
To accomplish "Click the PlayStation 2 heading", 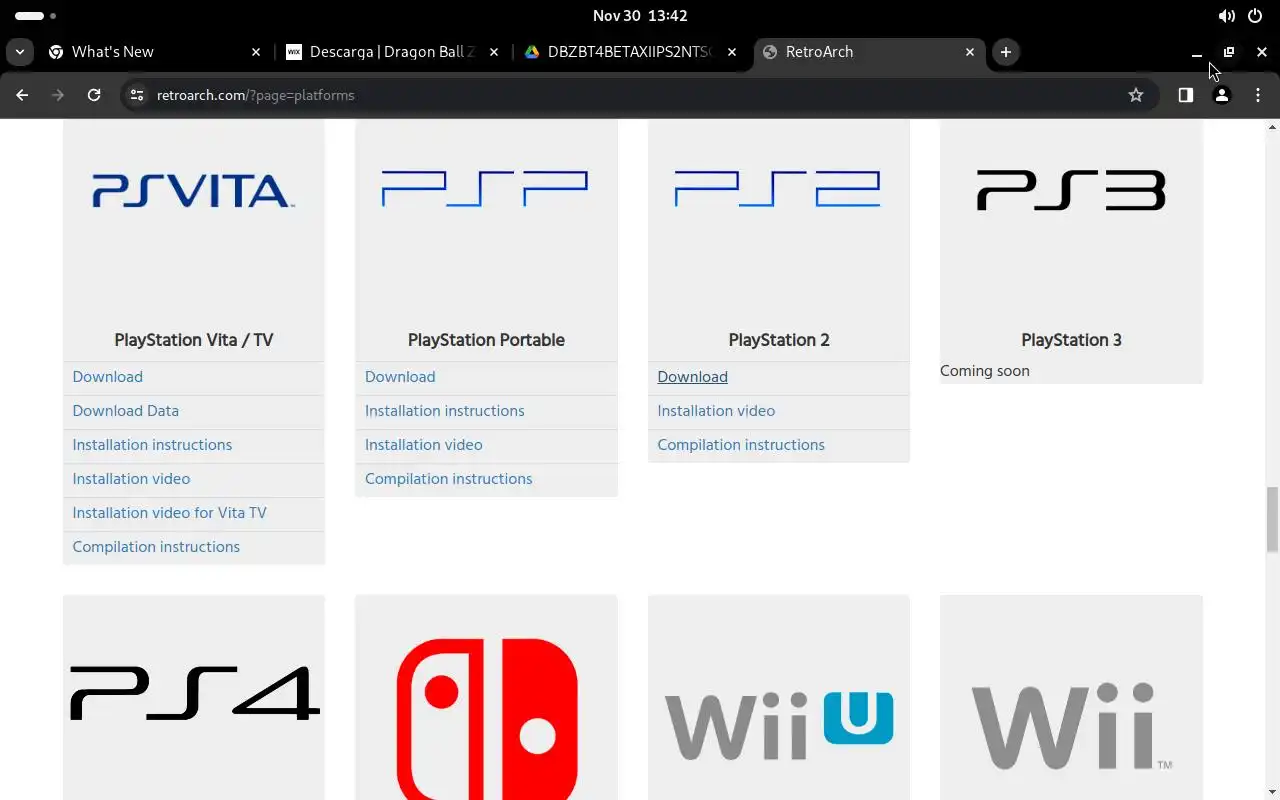I will (x=779, y=340).
